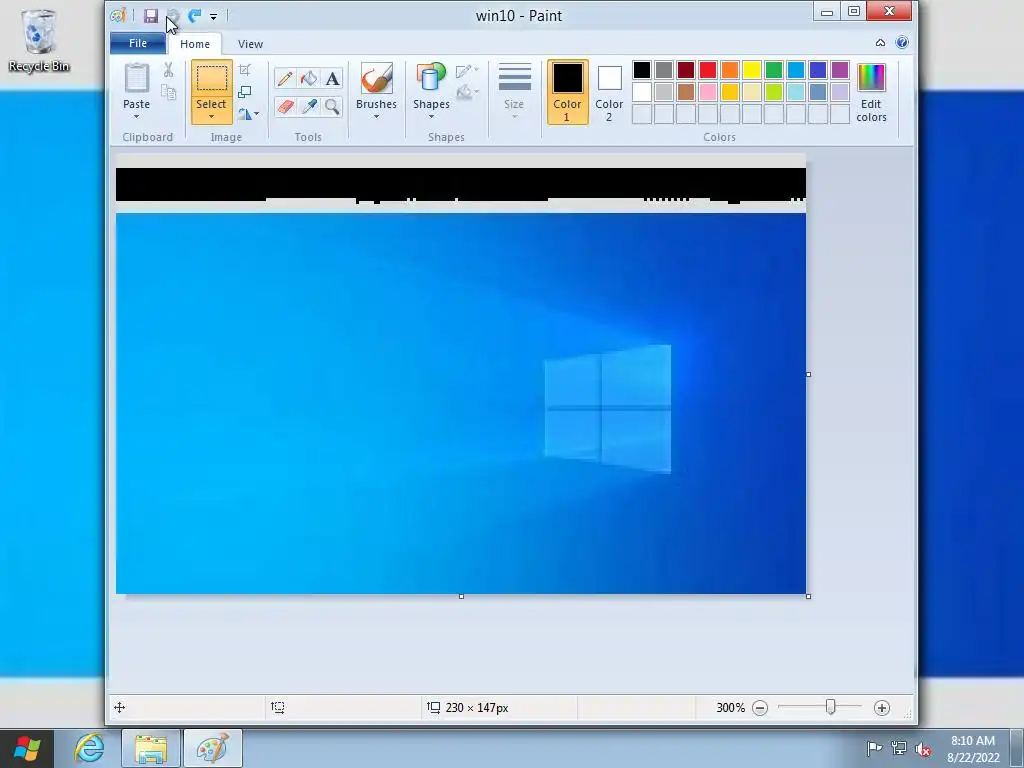Activate the Color 2 button
Image resolution: width=1024 pixels, height=768 pixels.
[x=609, y=92]
